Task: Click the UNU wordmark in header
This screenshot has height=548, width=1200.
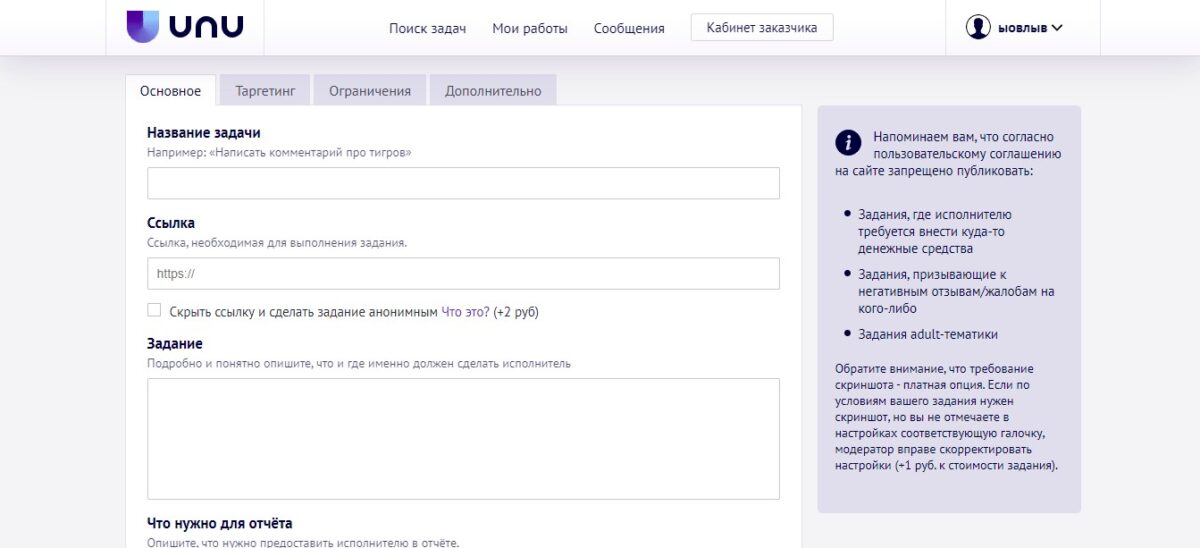Action: (x=206, y=27)
